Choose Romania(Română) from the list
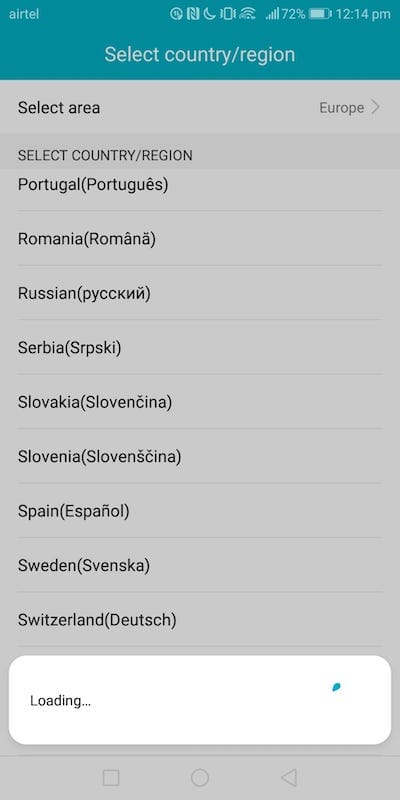 [200, 238]
